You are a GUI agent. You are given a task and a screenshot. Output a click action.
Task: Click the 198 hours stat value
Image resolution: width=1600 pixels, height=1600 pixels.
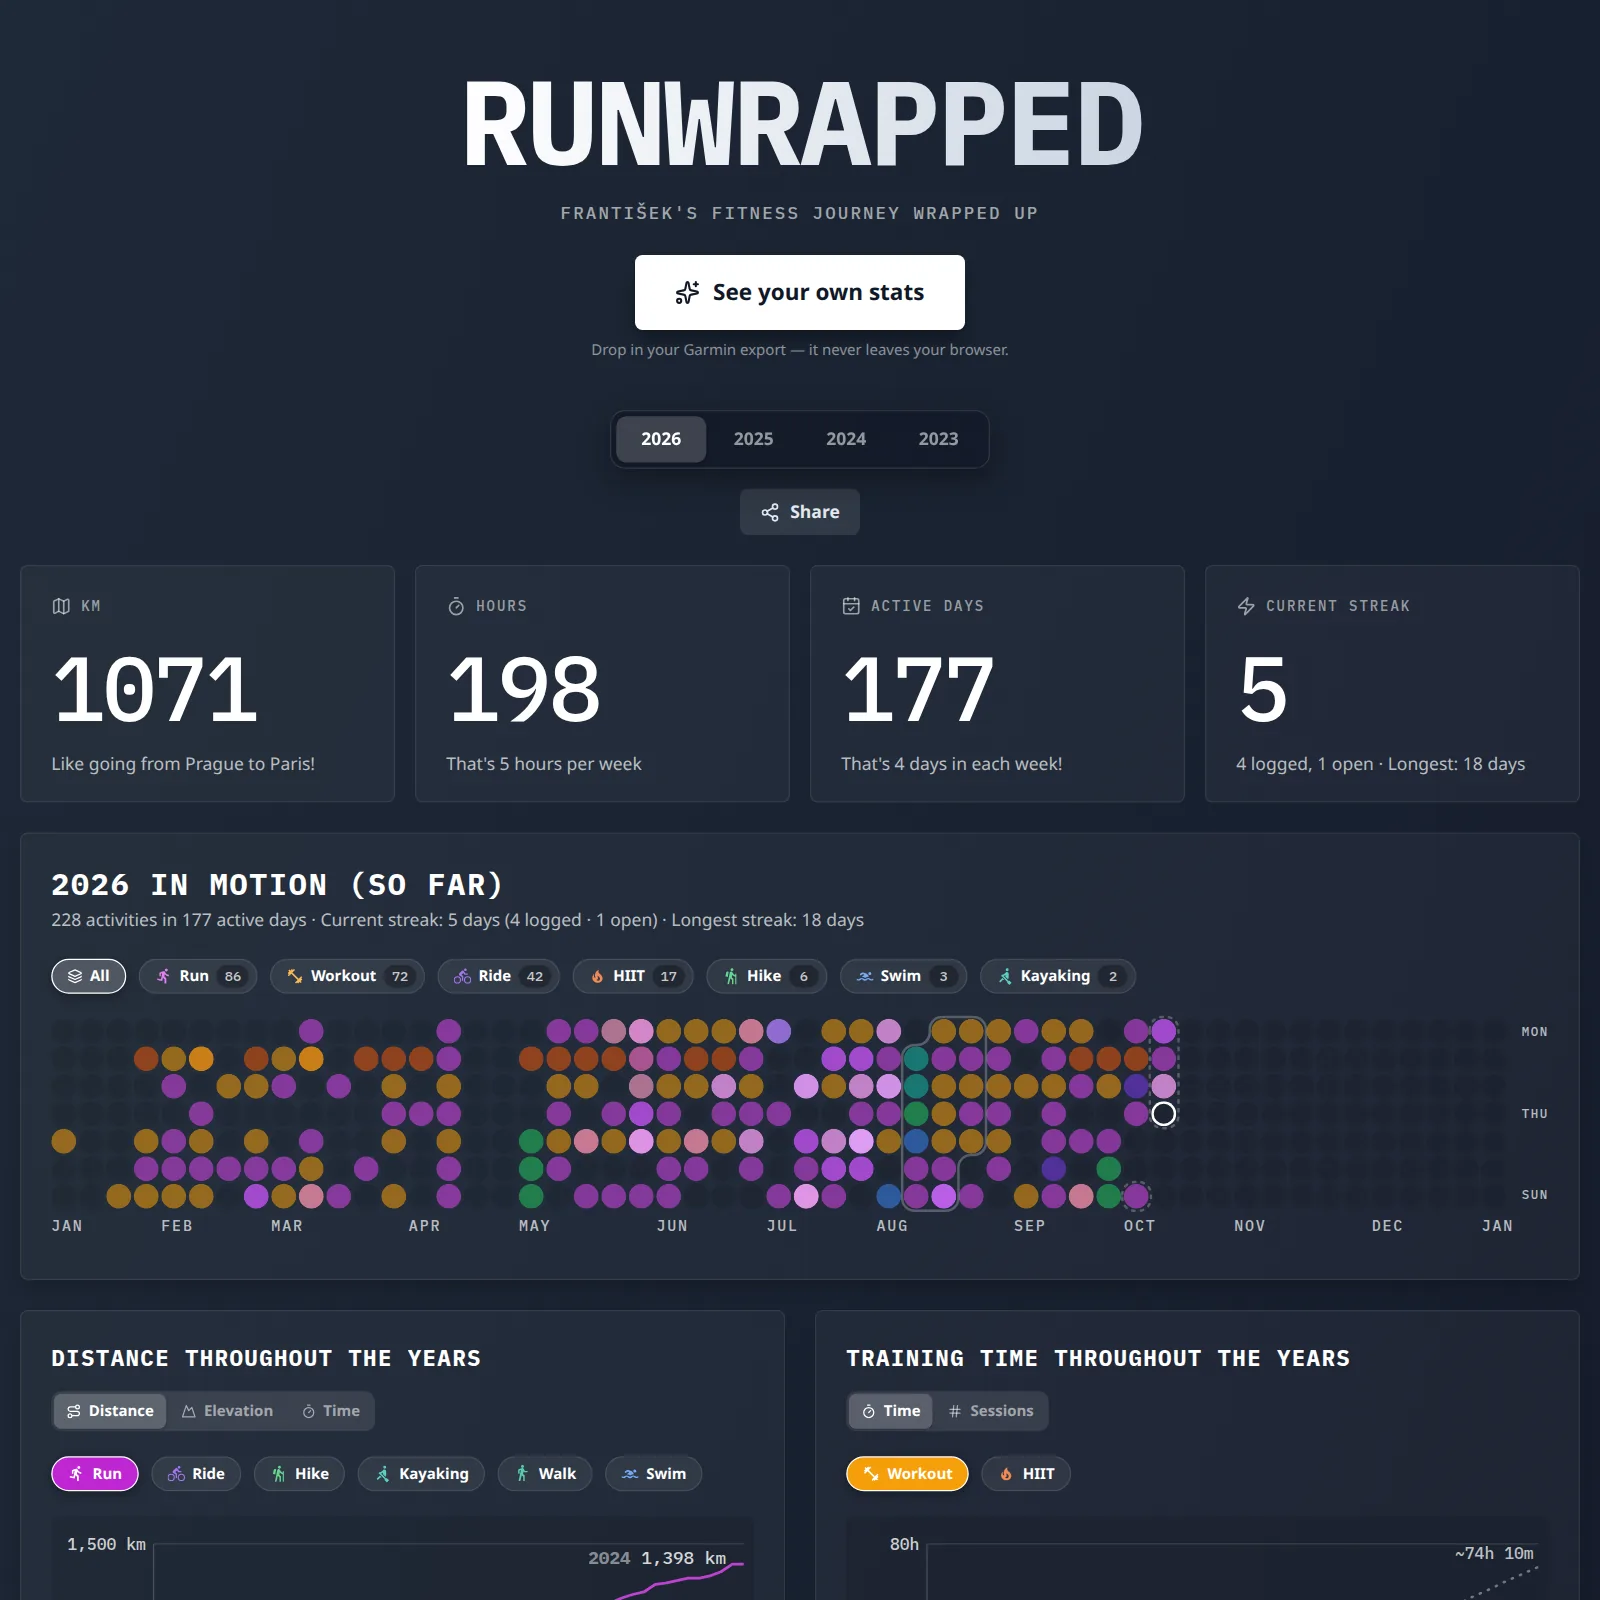click(x=524, y=689)
